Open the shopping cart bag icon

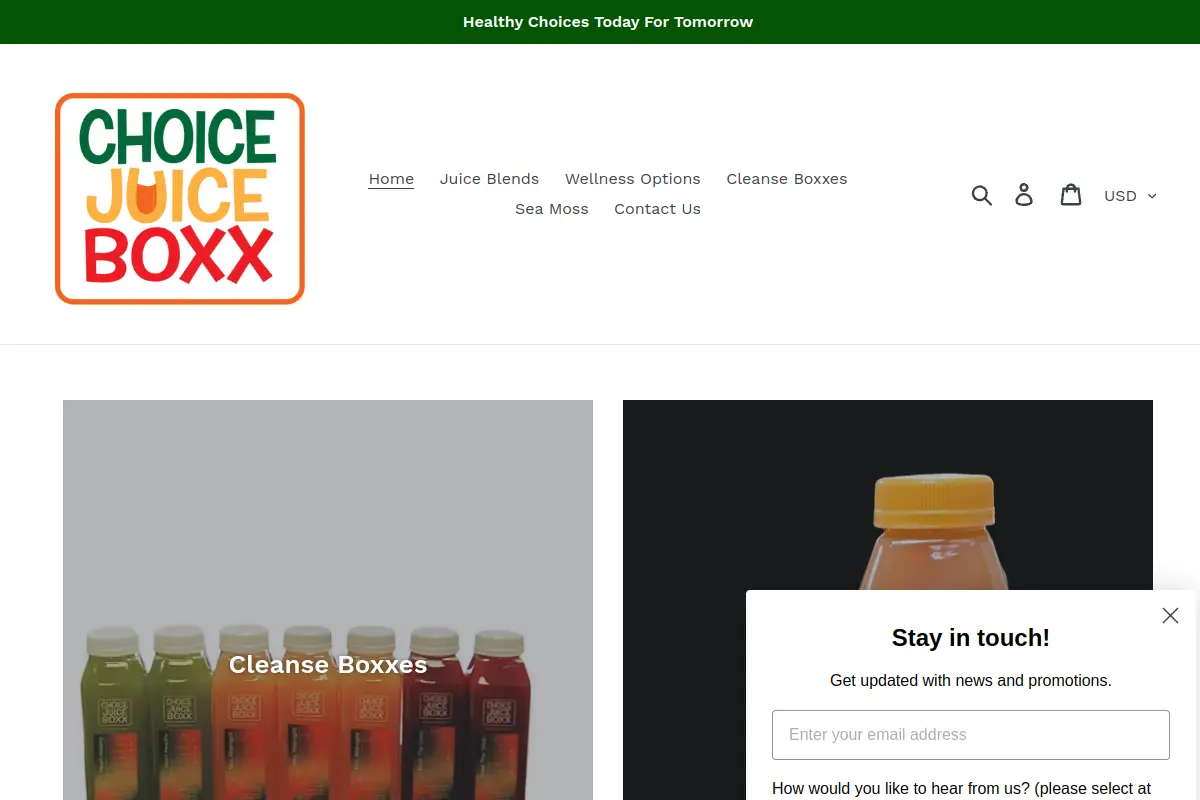point(1071,195)
